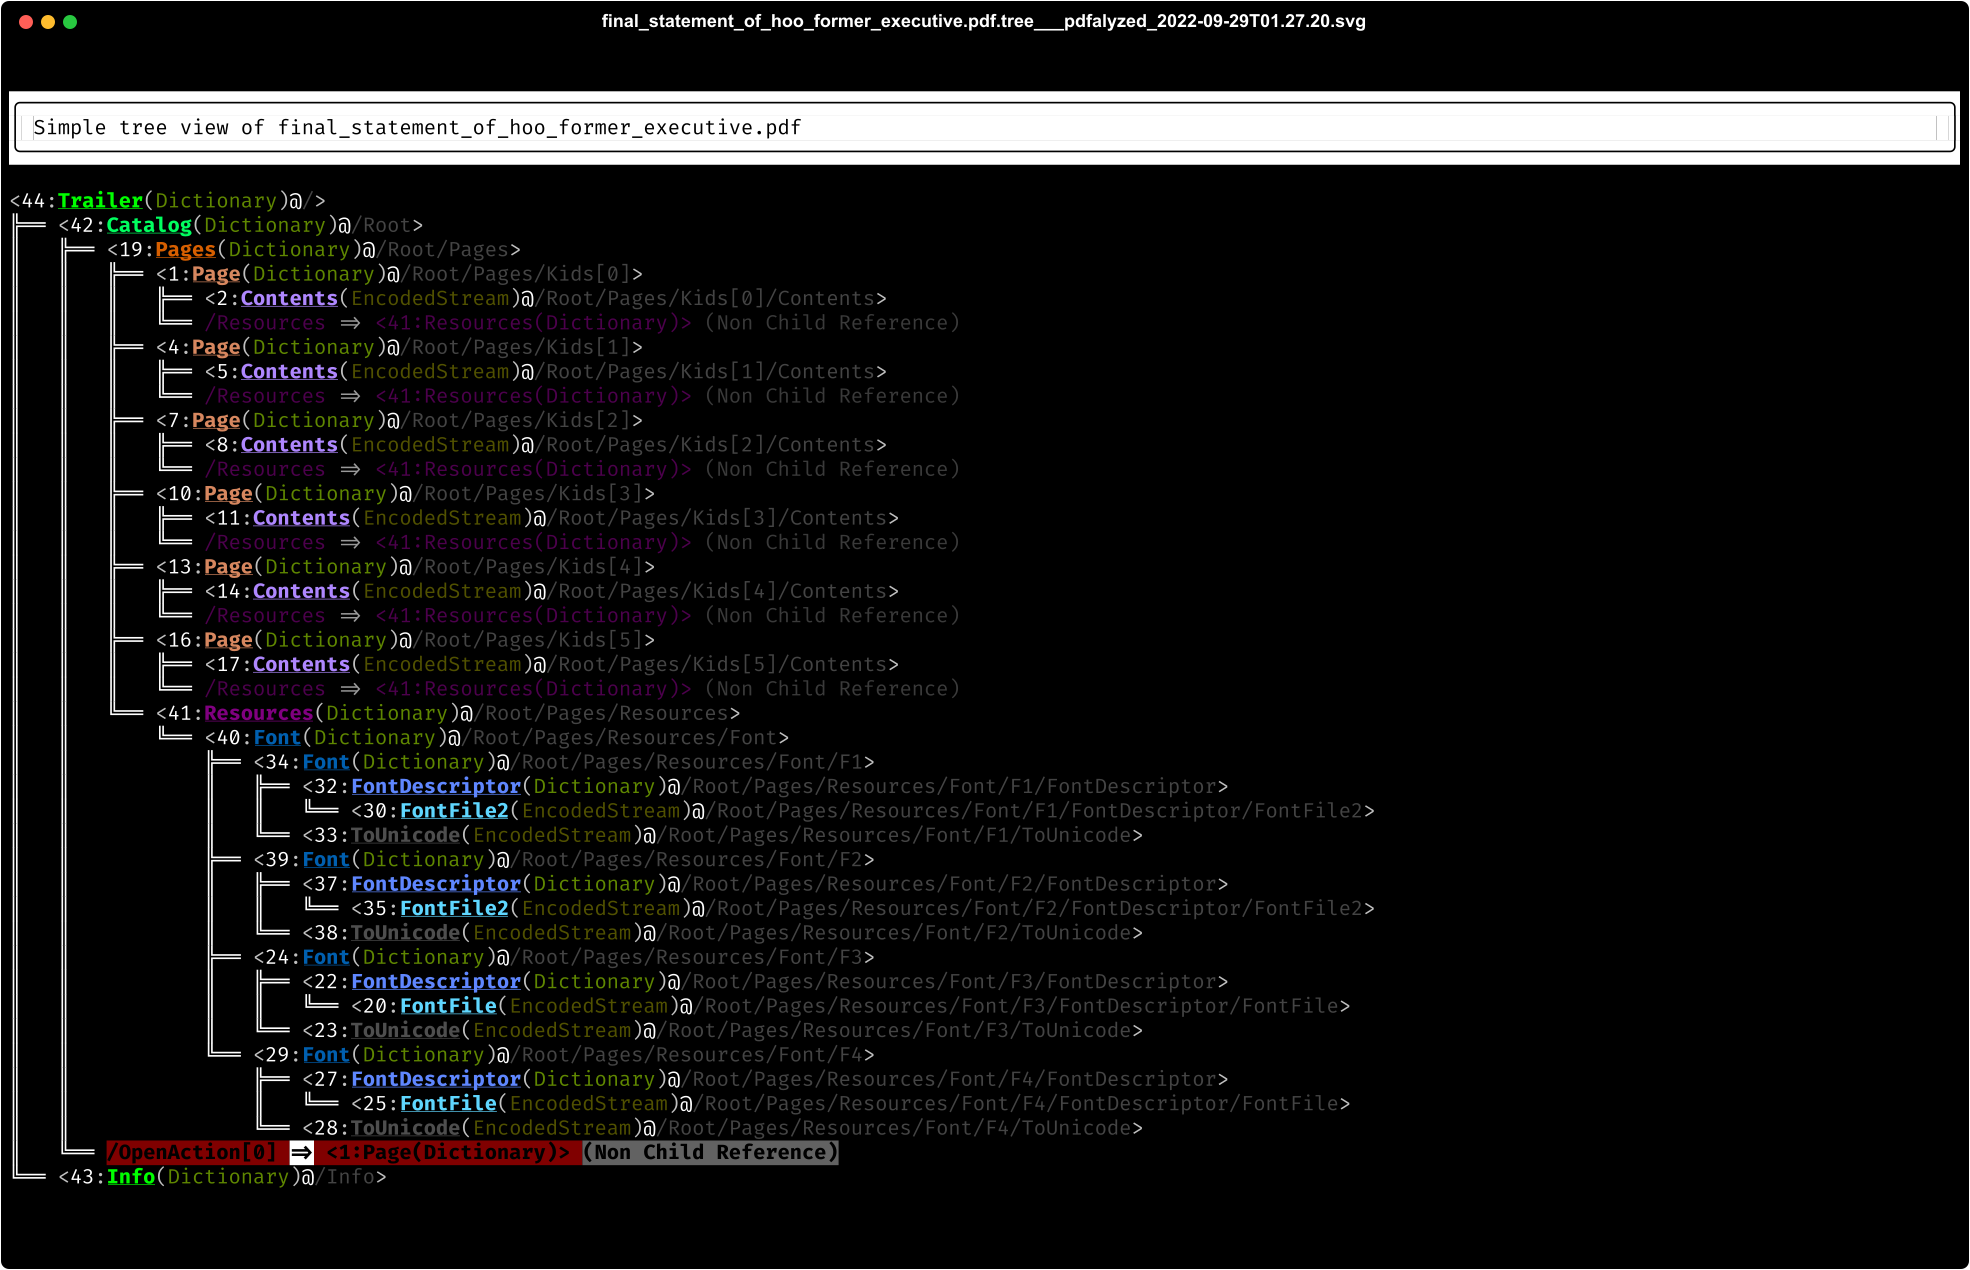
Task: Click the Font link on row 39
Action: click(x=326, y=860)
